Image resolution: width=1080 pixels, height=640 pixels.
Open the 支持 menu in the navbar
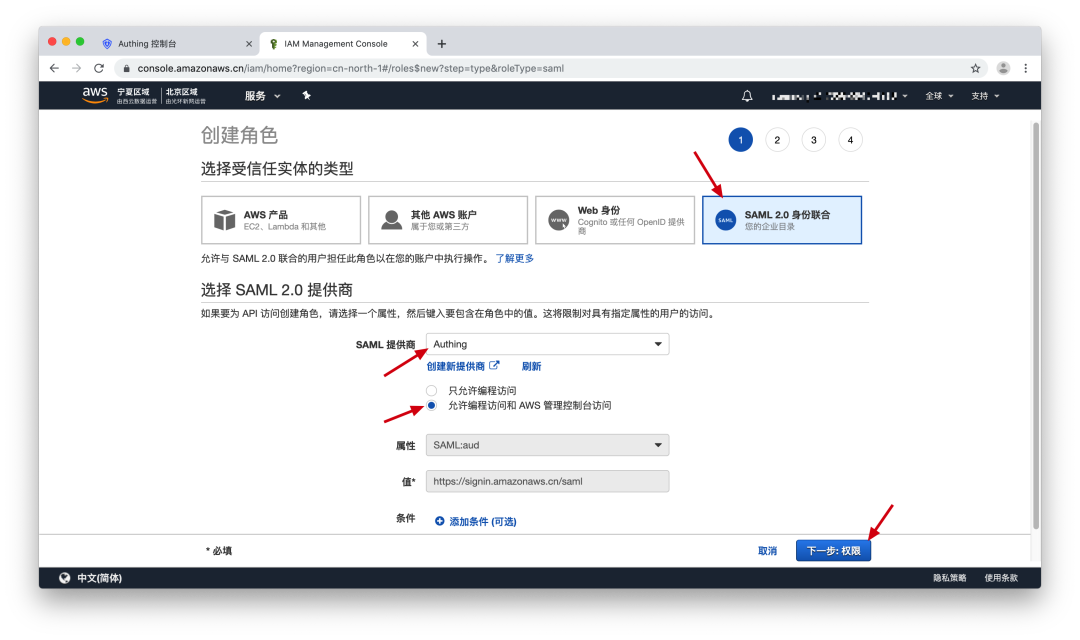click(985, 96)
